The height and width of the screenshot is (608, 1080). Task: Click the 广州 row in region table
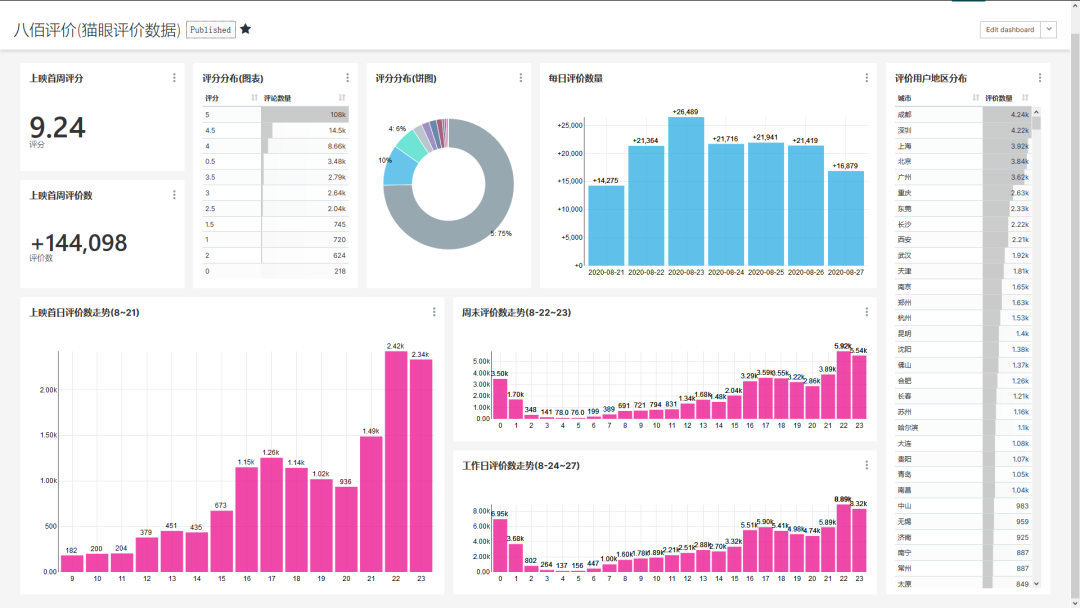[x=963, y=177]
